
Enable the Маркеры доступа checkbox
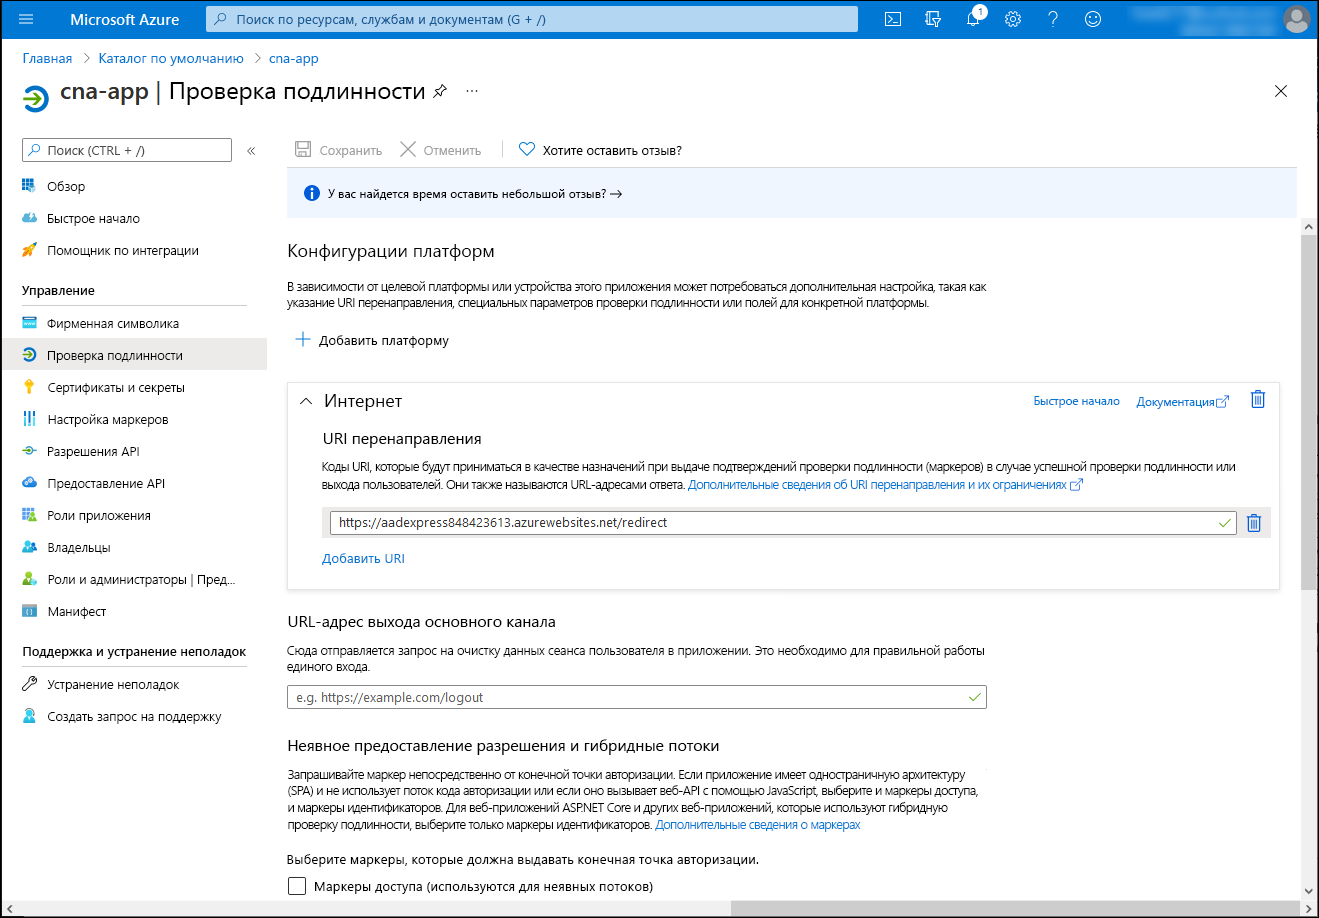(297, 886)
